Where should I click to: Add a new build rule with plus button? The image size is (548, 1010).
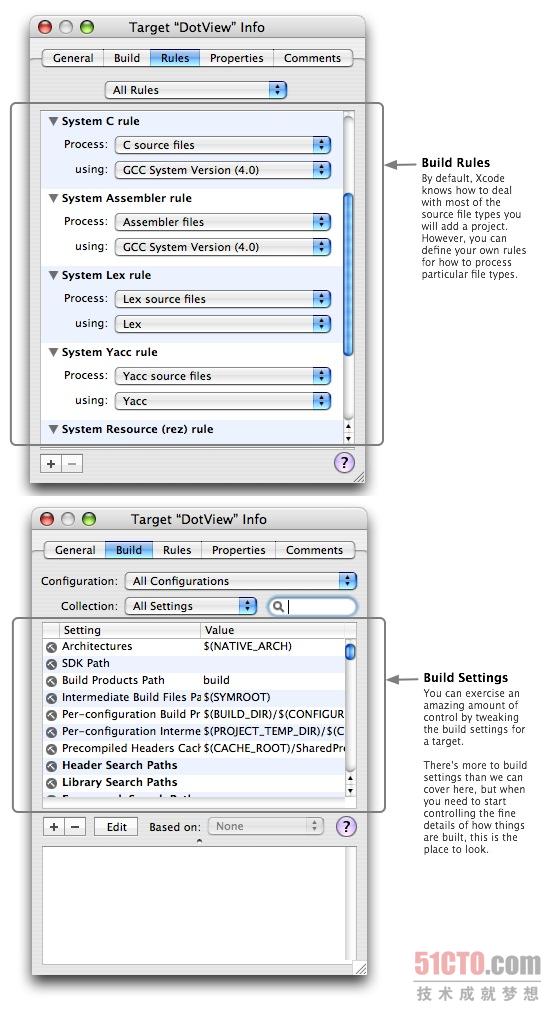coord(51,463)
